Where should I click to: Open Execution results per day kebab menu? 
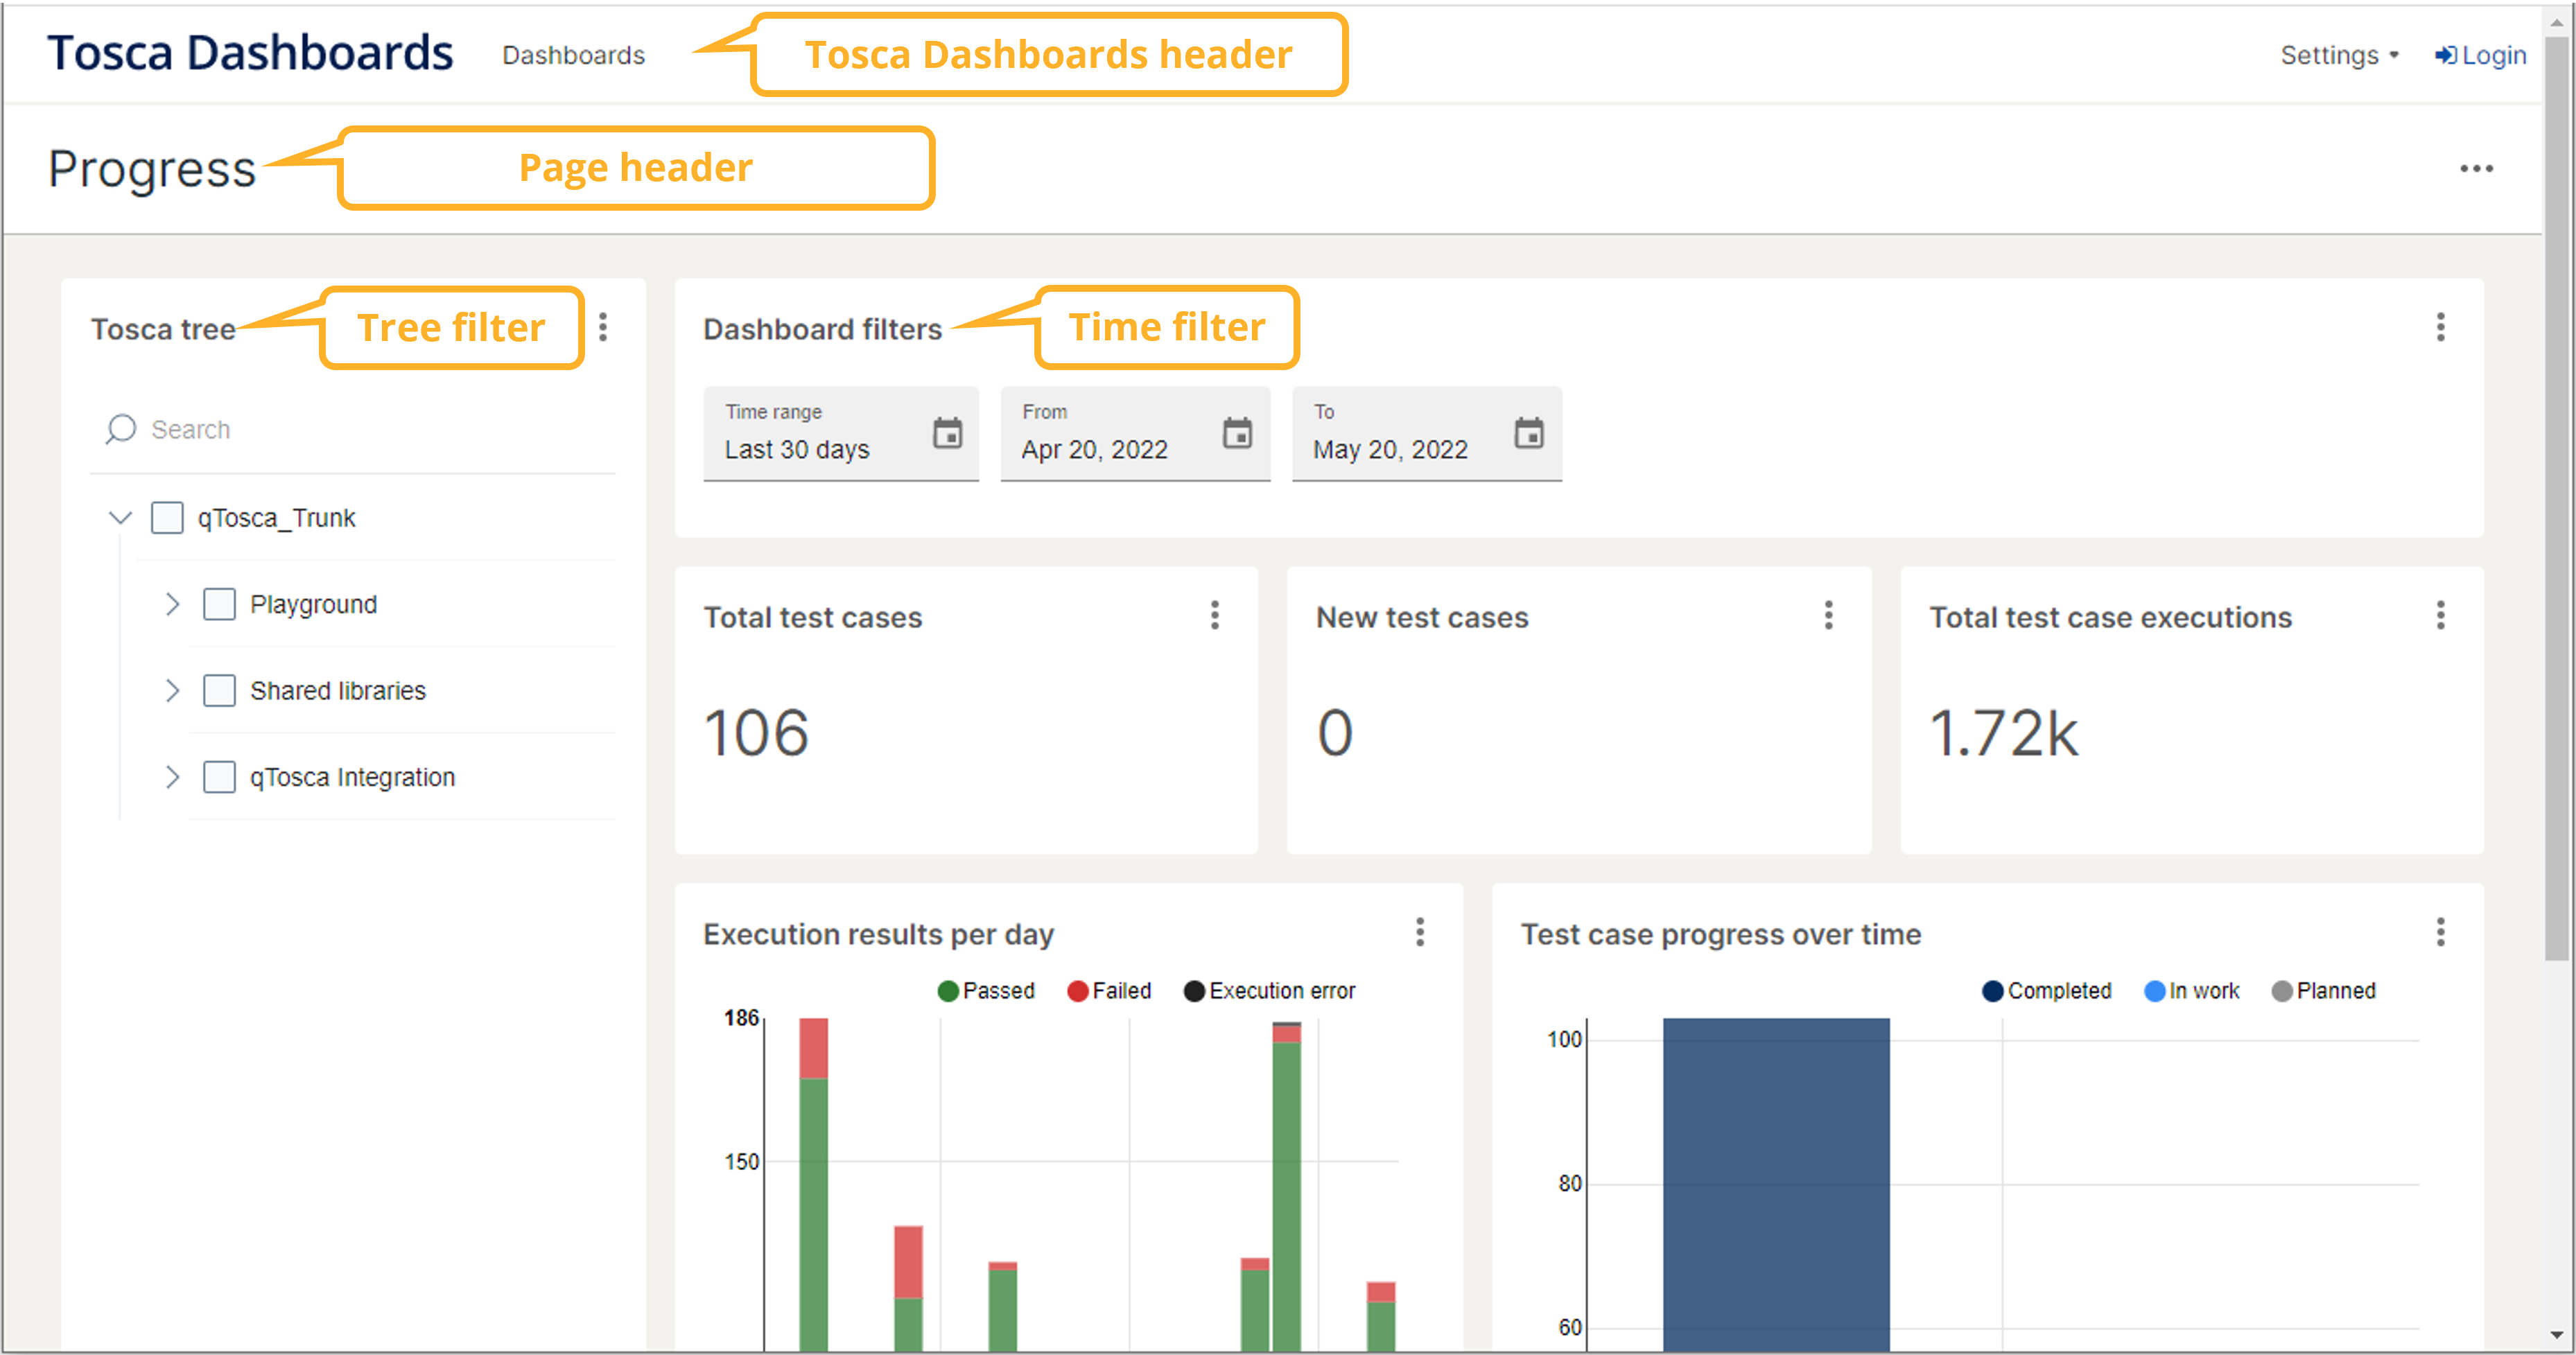coord(1419,932)
